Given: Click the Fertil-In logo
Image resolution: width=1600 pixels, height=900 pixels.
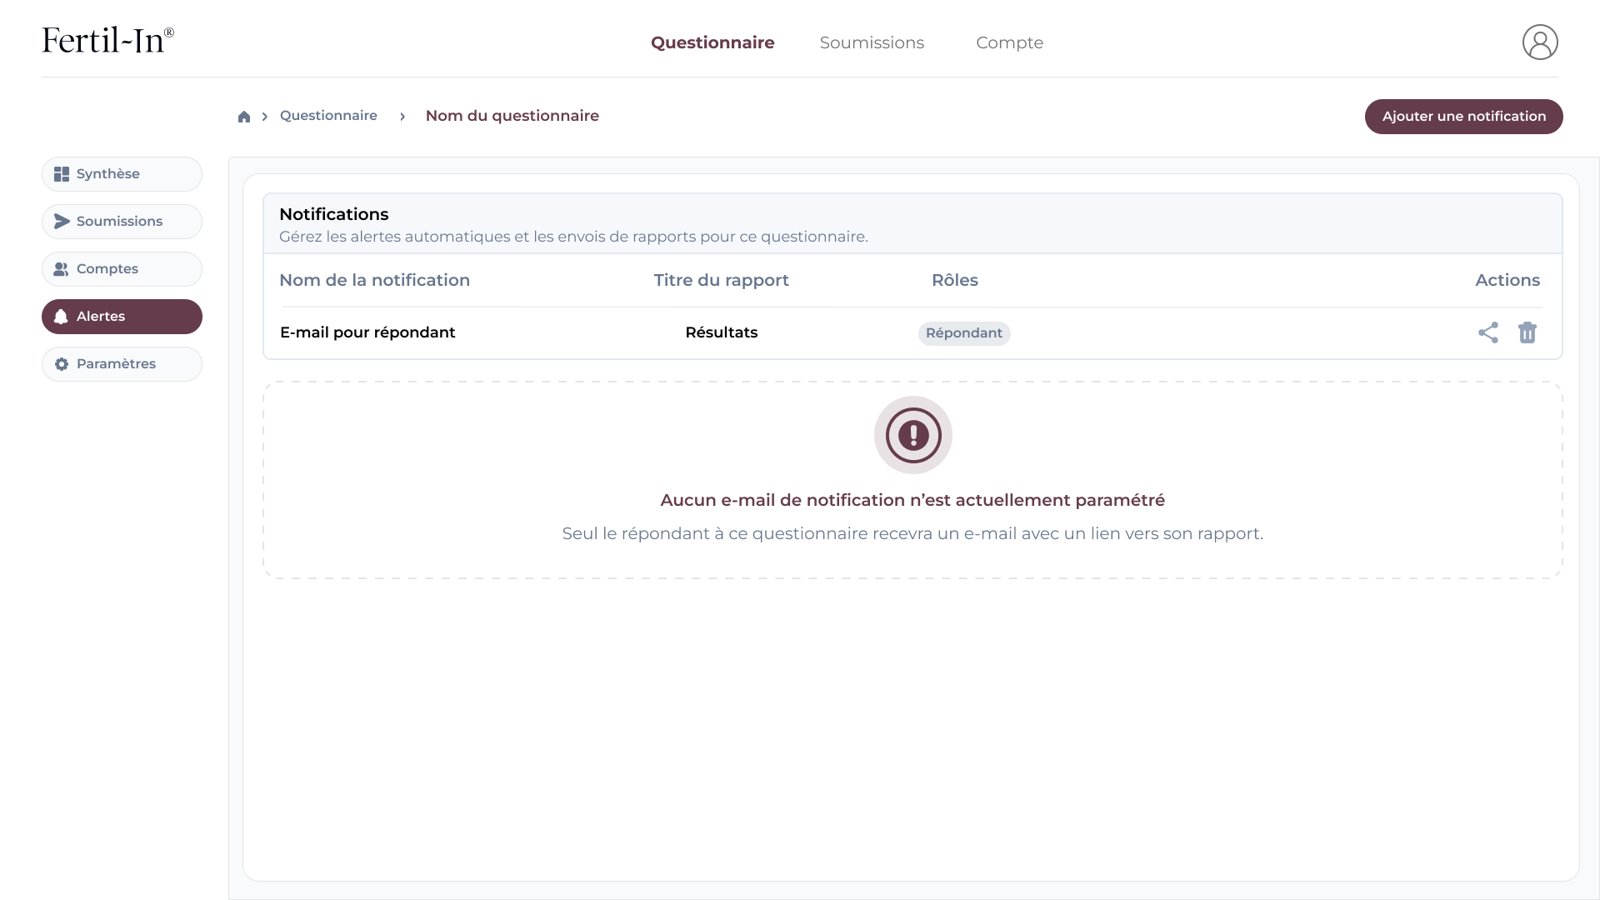Looking at the screenshot, I should 108,40.
